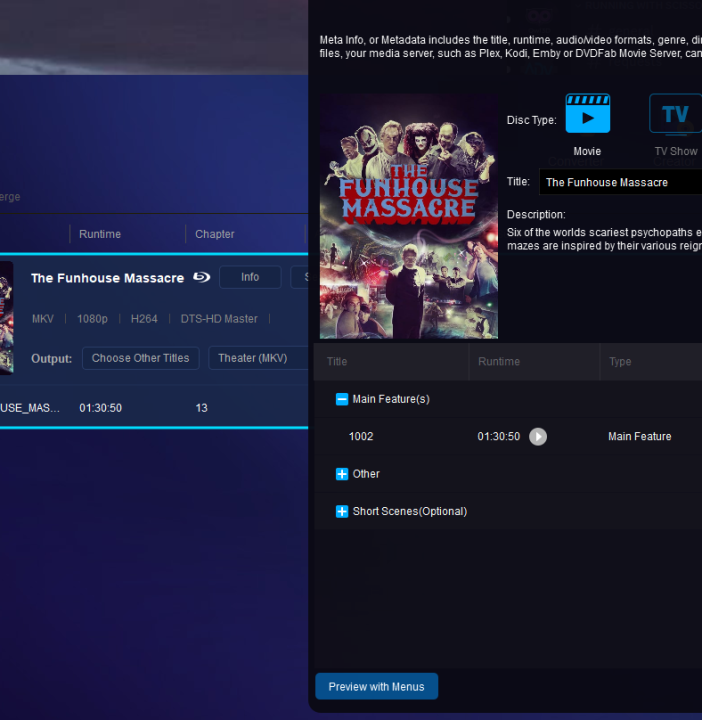Click Choose Other Titles button
This screenshot has width=702, height=720.
140,358
